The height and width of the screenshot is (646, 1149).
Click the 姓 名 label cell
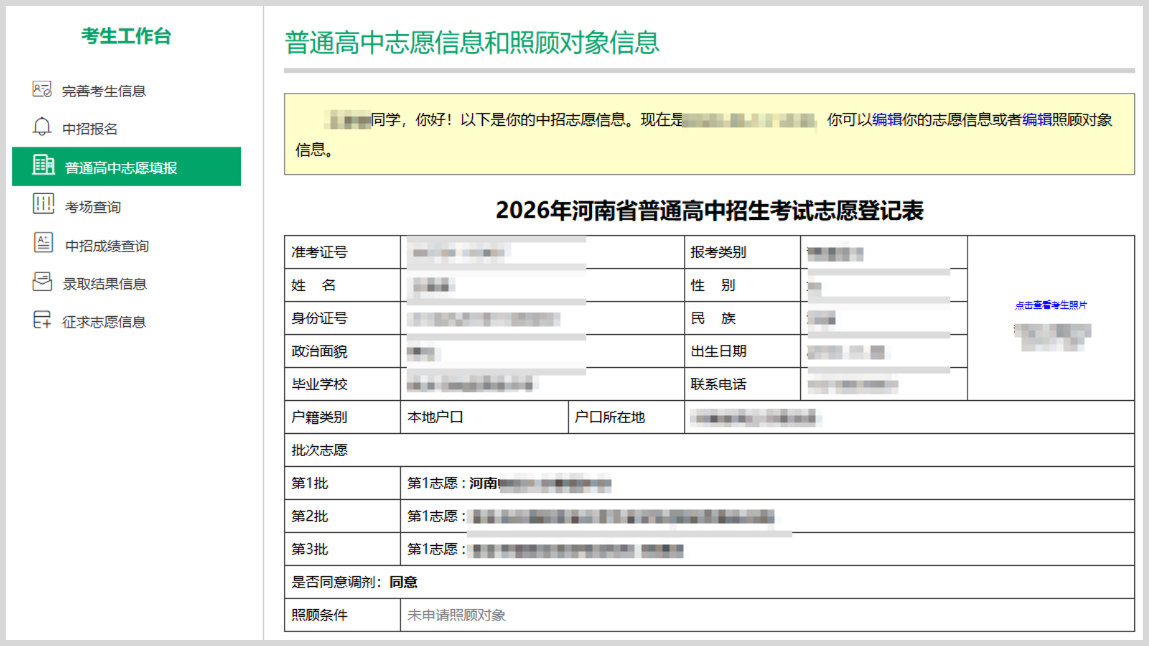pos(342,285)
